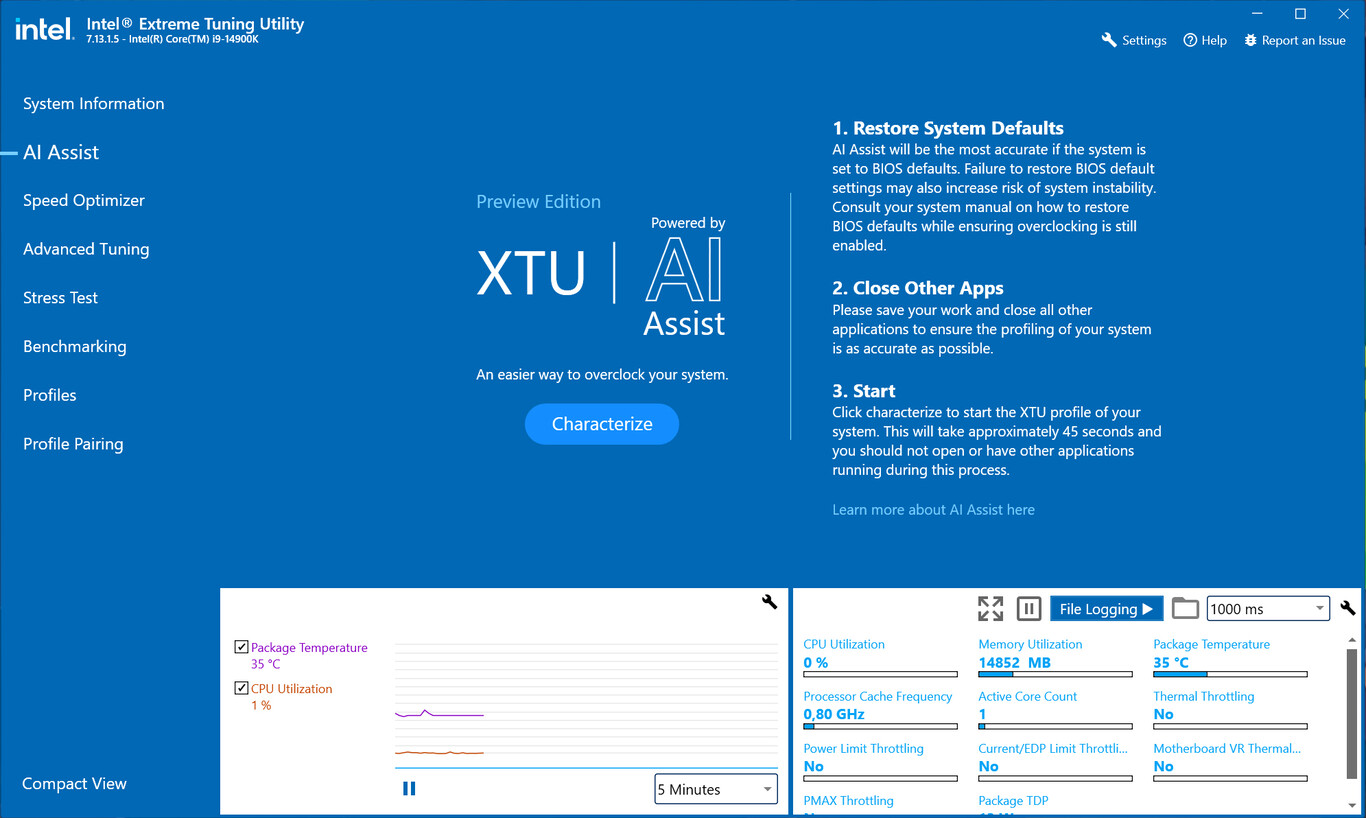Click the Current/EDP Limit Throttling label
Image resolution: width=1366 pixels, height=818 pixels.
click(1052, 748)
